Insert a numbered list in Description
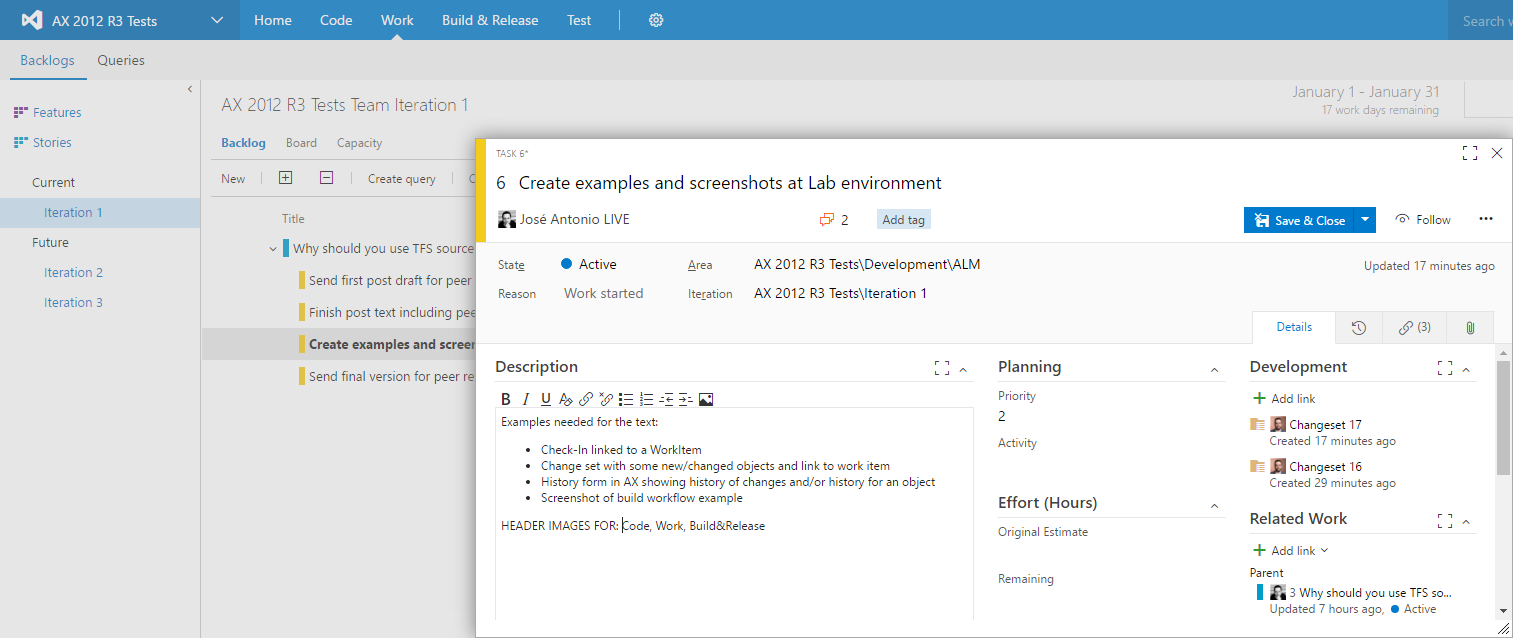Image resolution: width=1513 pixels, height=638 pixels. click(646, 399)
